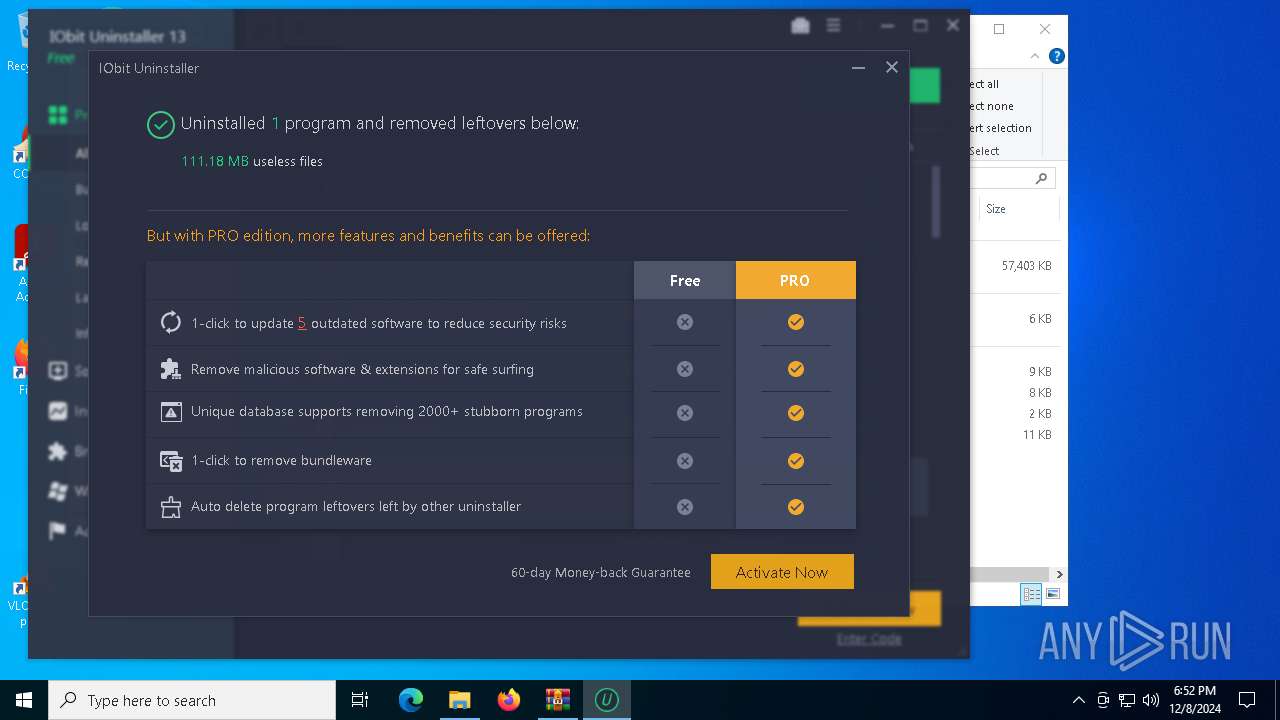Click the monitor chart icon in IObit sidebar
Screen dimensions: 1280x720
pyautogui.click(x=58, y=411)
